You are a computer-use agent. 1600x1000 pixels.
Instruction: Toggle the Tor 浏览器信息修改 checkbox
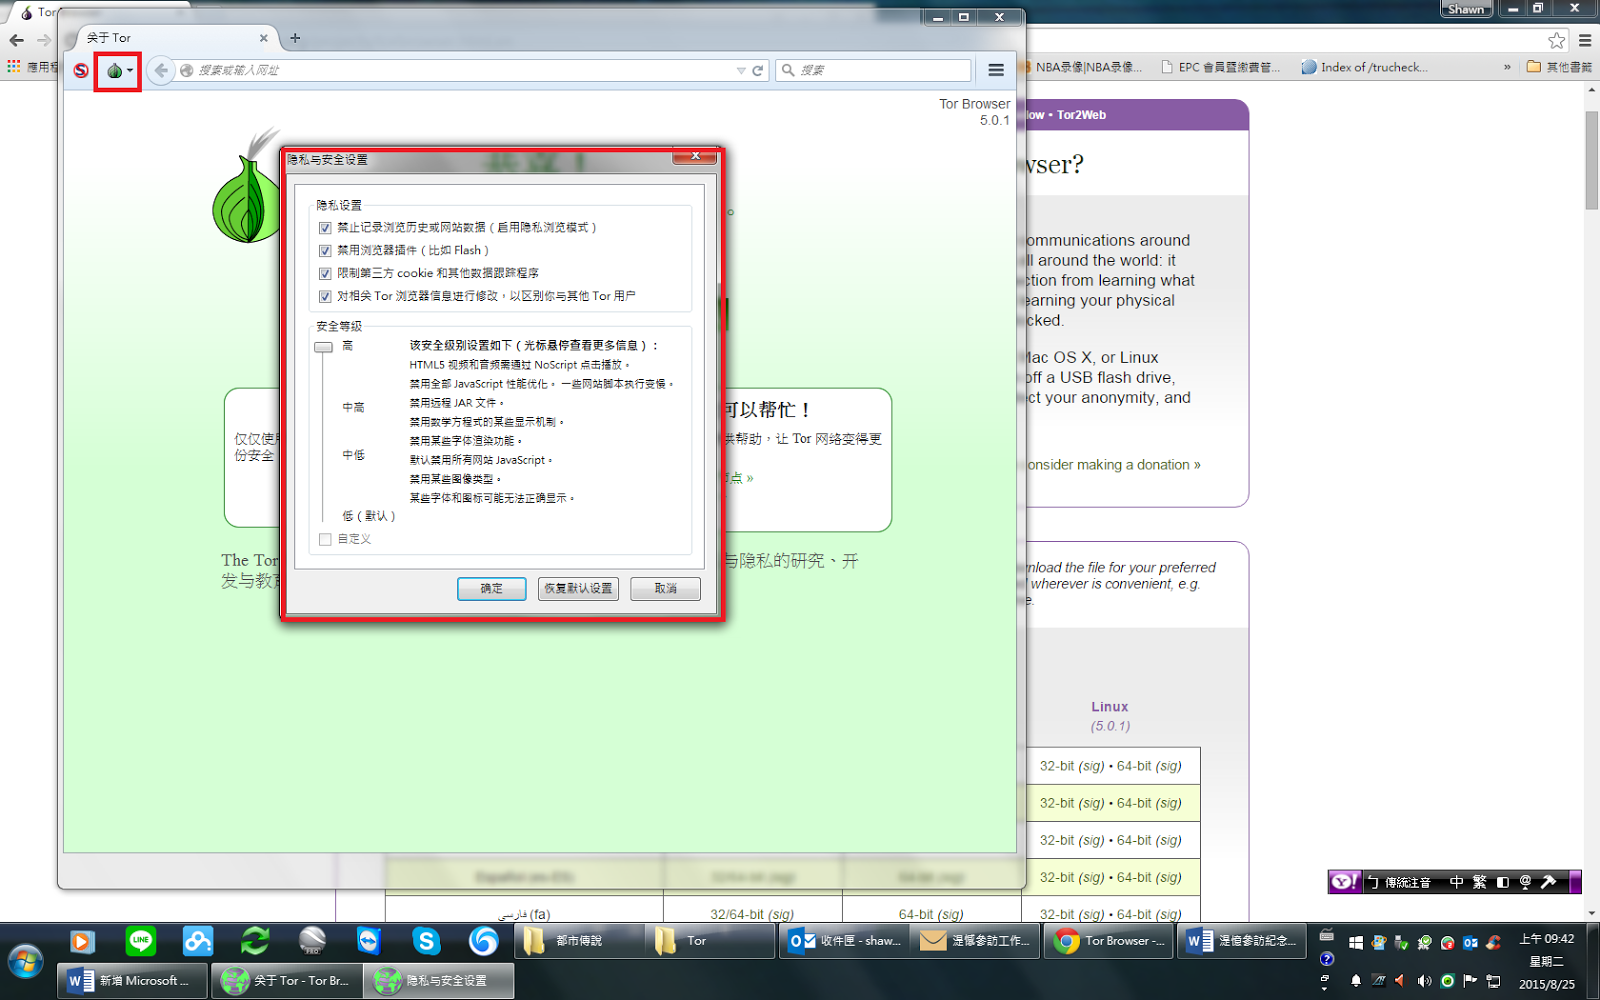point(325,296)
